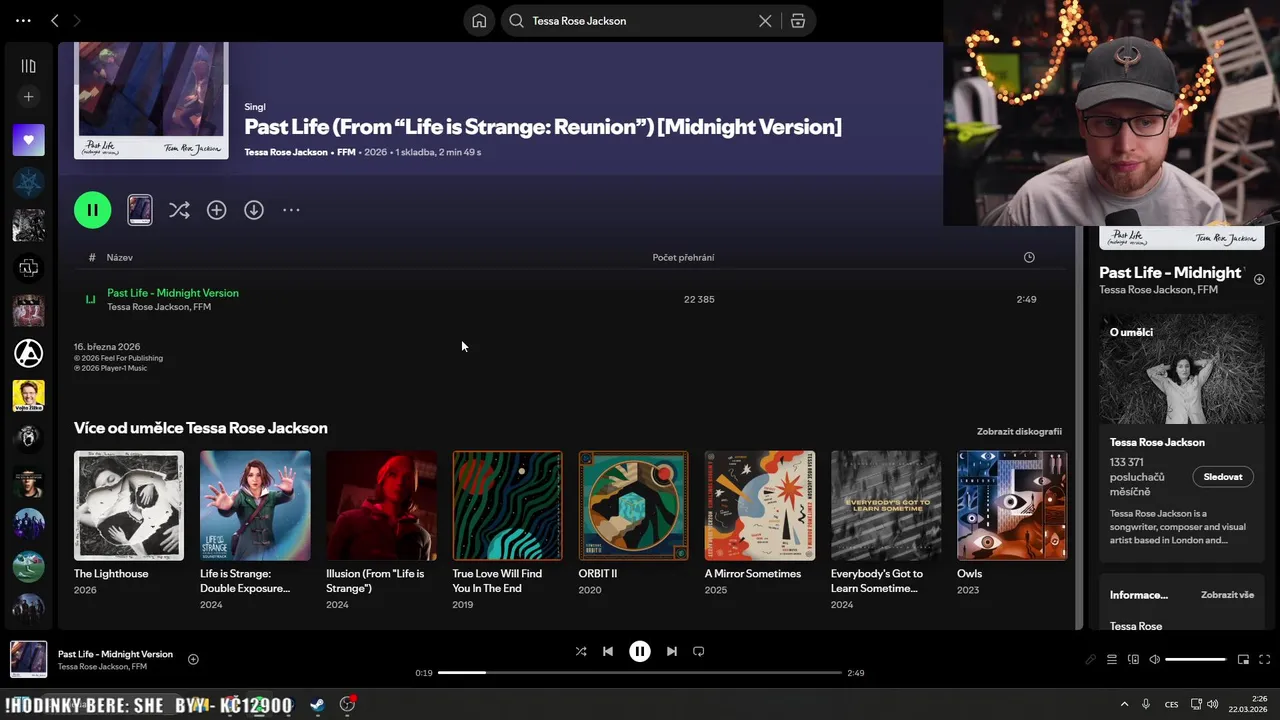1280x720 pixels.
Task: Open the ORBIT II album
Action: click(633, 505)
